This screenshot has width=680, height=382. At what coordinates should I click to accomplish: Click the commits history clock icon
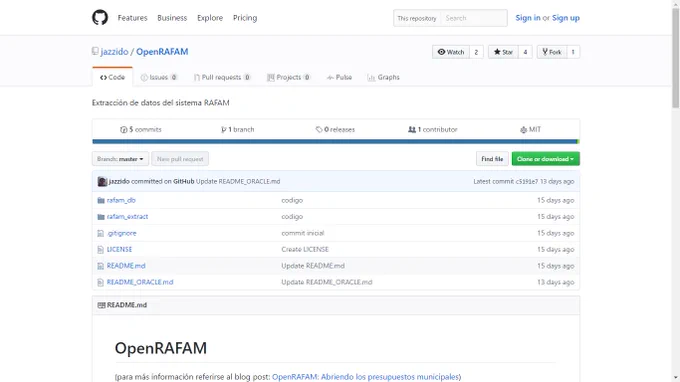click(x=124, y=130)
